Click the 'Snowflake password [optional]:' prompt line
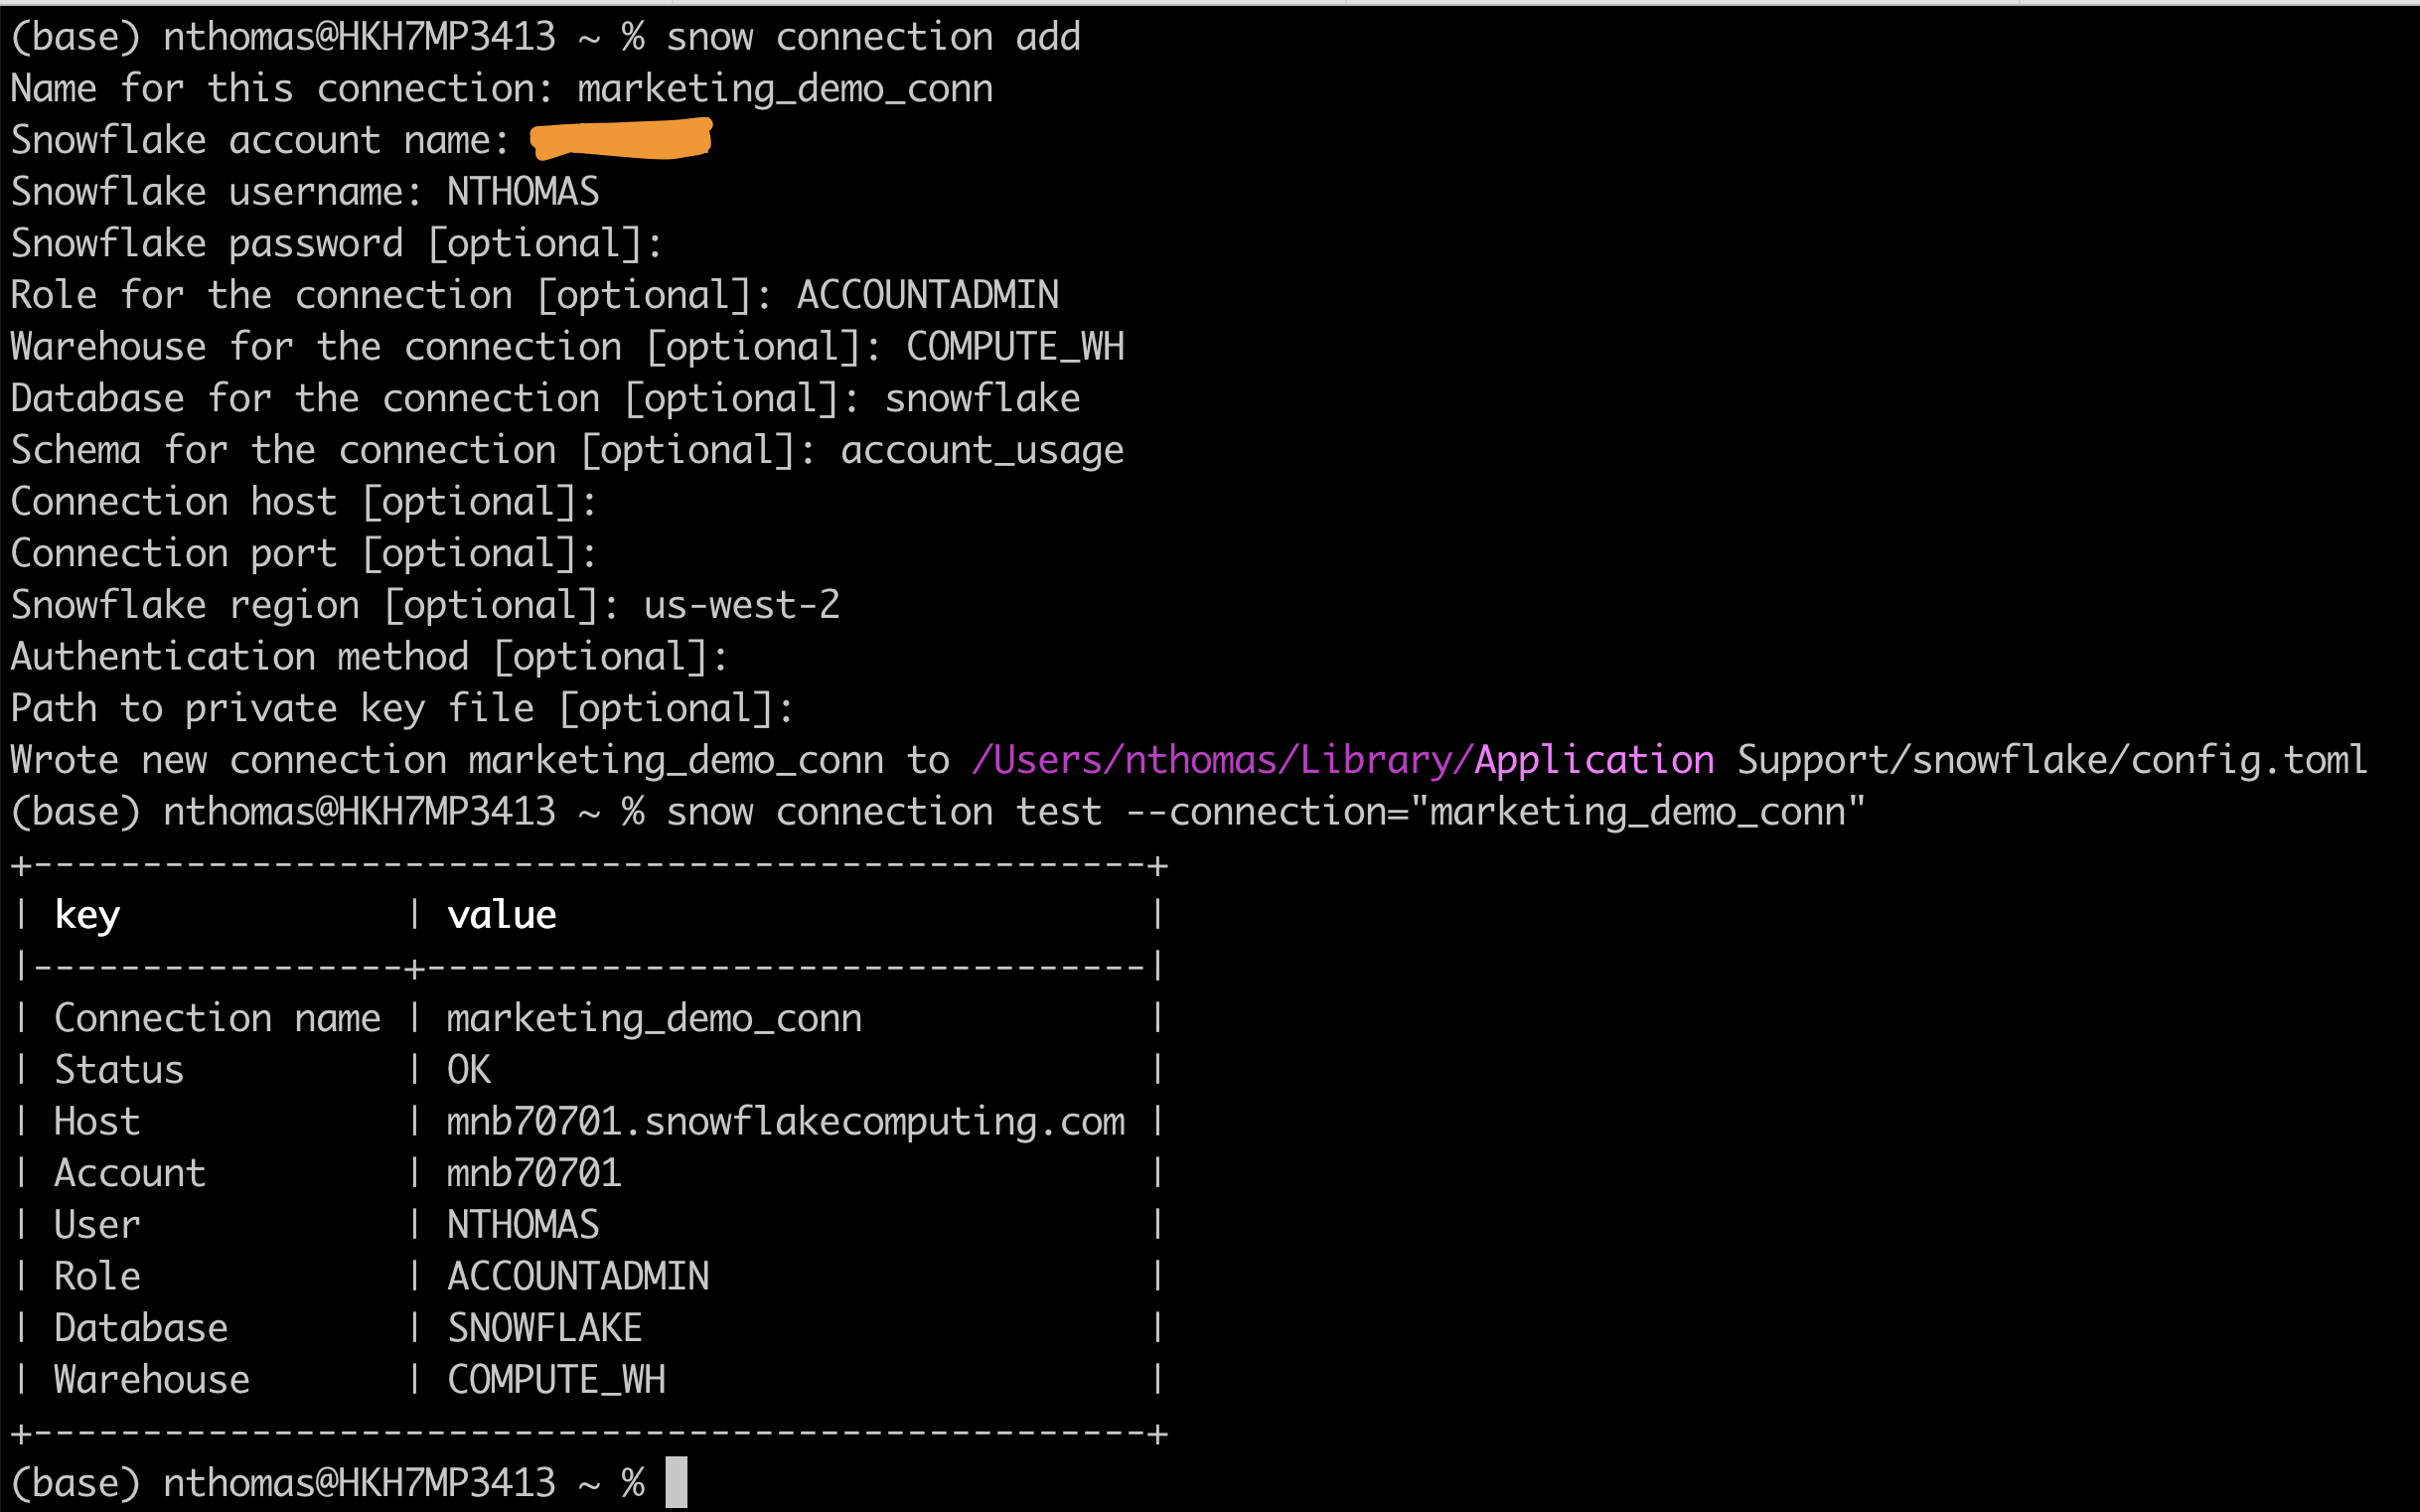This screenshot has height=1512, width=2420. tap(336, 243)
